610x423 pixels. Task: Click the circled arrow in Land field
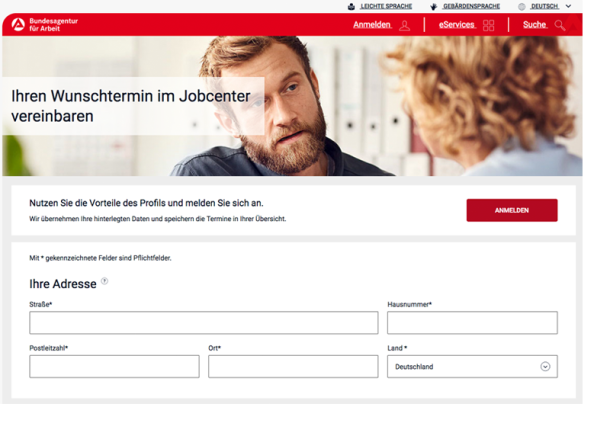pyautogui.click(x=545, y=367)
